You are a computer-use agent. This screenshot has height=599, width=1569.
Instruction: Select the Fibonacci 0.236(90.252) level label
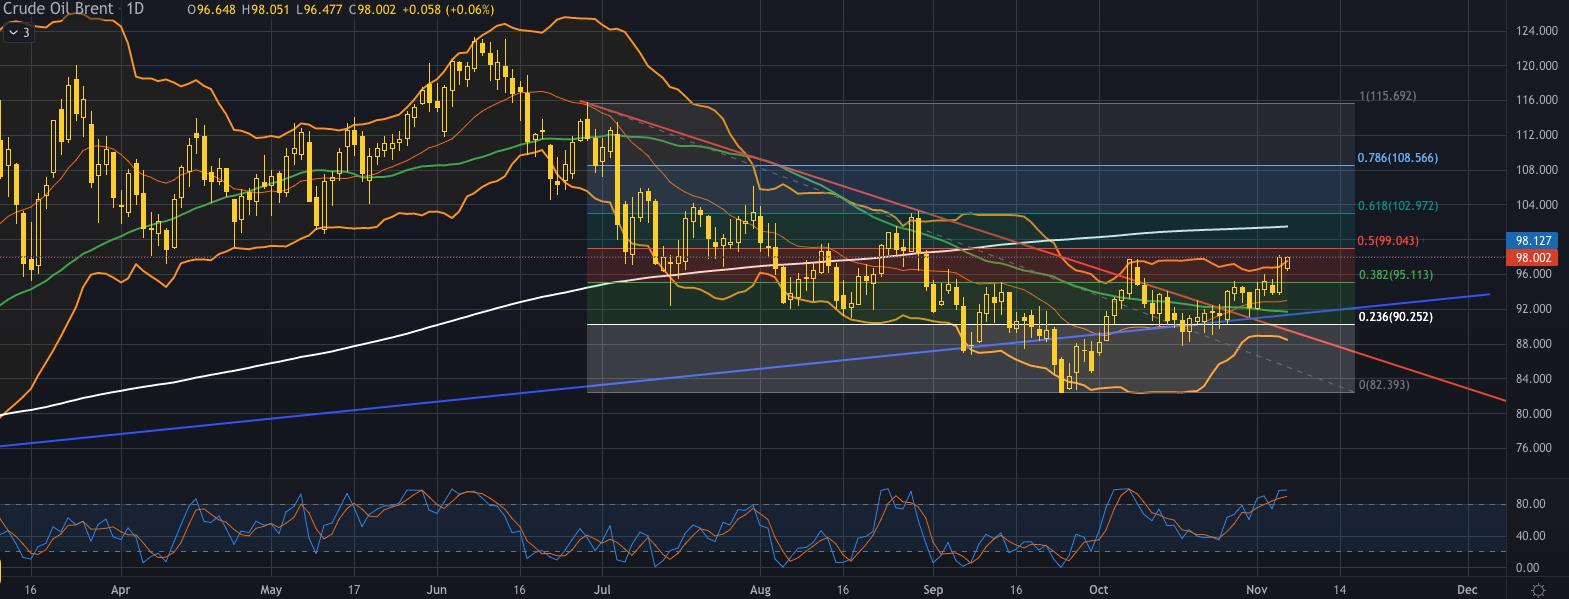(x=1394, y=317)
